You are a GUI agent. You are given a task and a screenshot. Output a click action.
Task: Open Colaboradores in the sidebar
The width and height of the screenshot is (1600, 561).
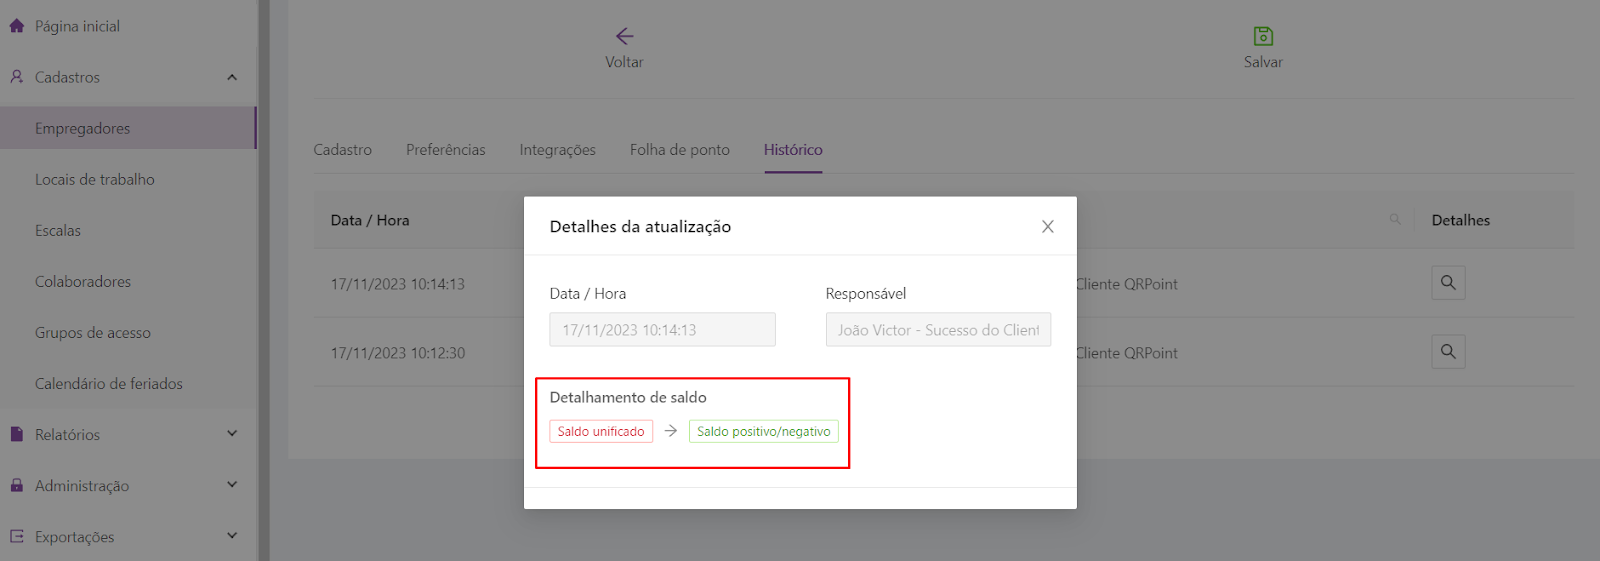tap(83, 282)
